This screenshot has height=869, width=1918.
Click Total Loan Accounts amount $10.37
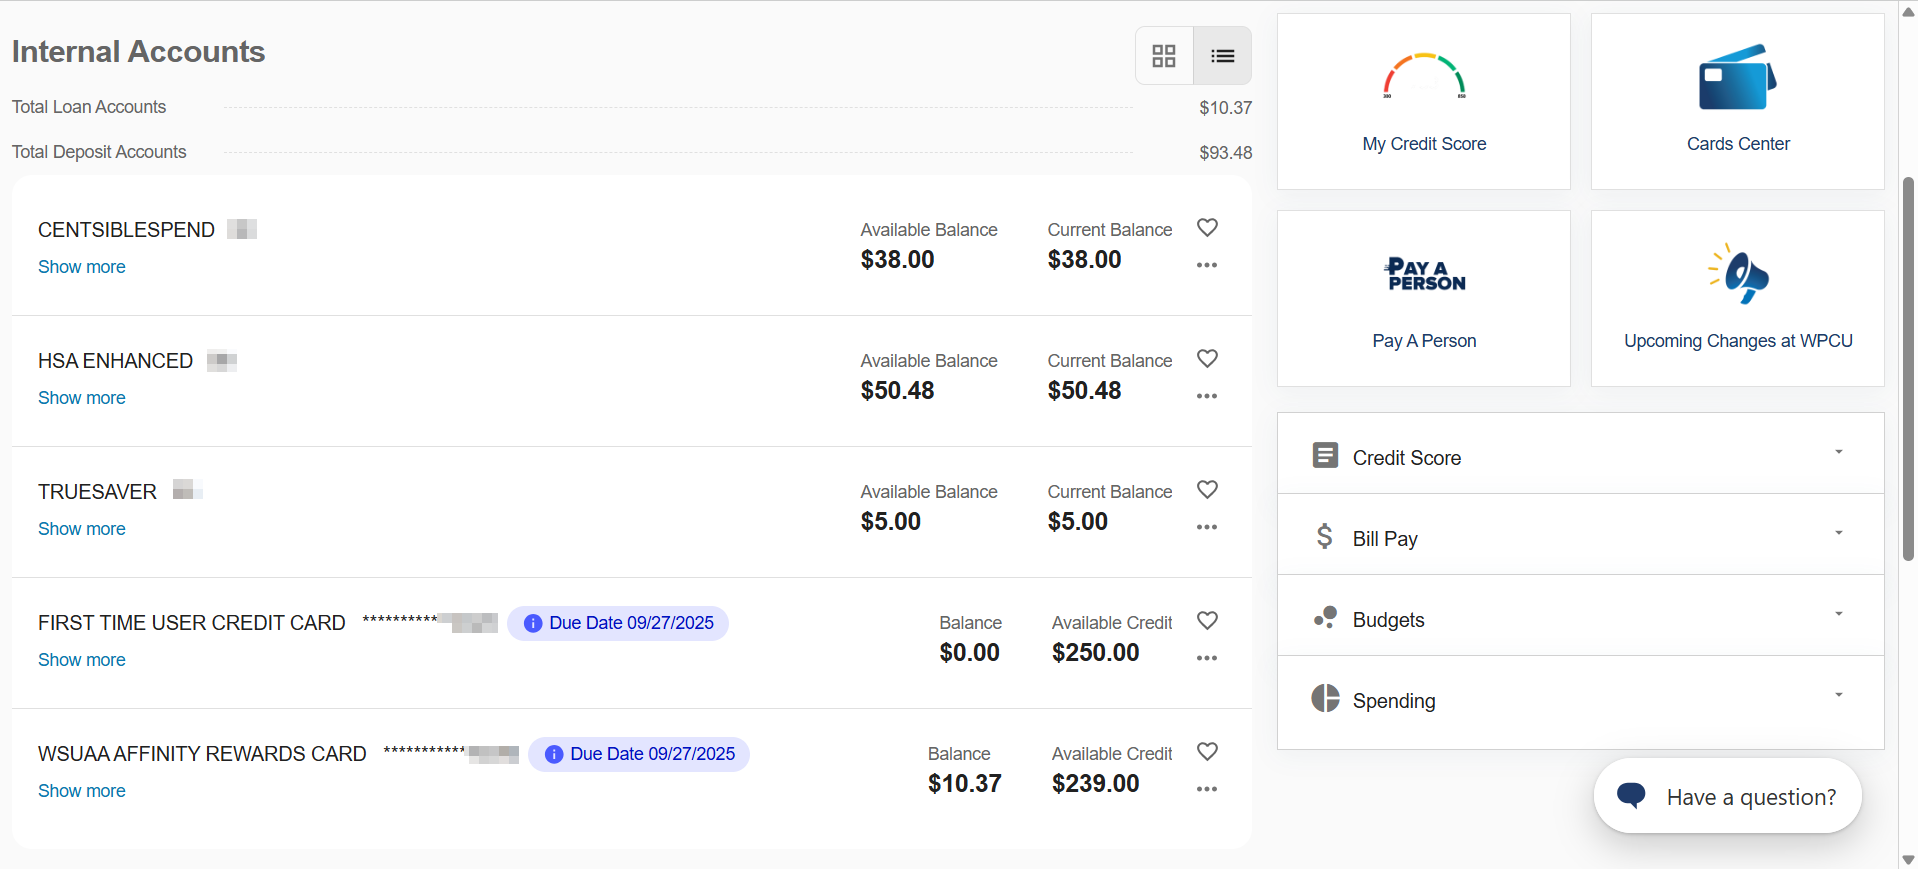tap(1225, 108)
